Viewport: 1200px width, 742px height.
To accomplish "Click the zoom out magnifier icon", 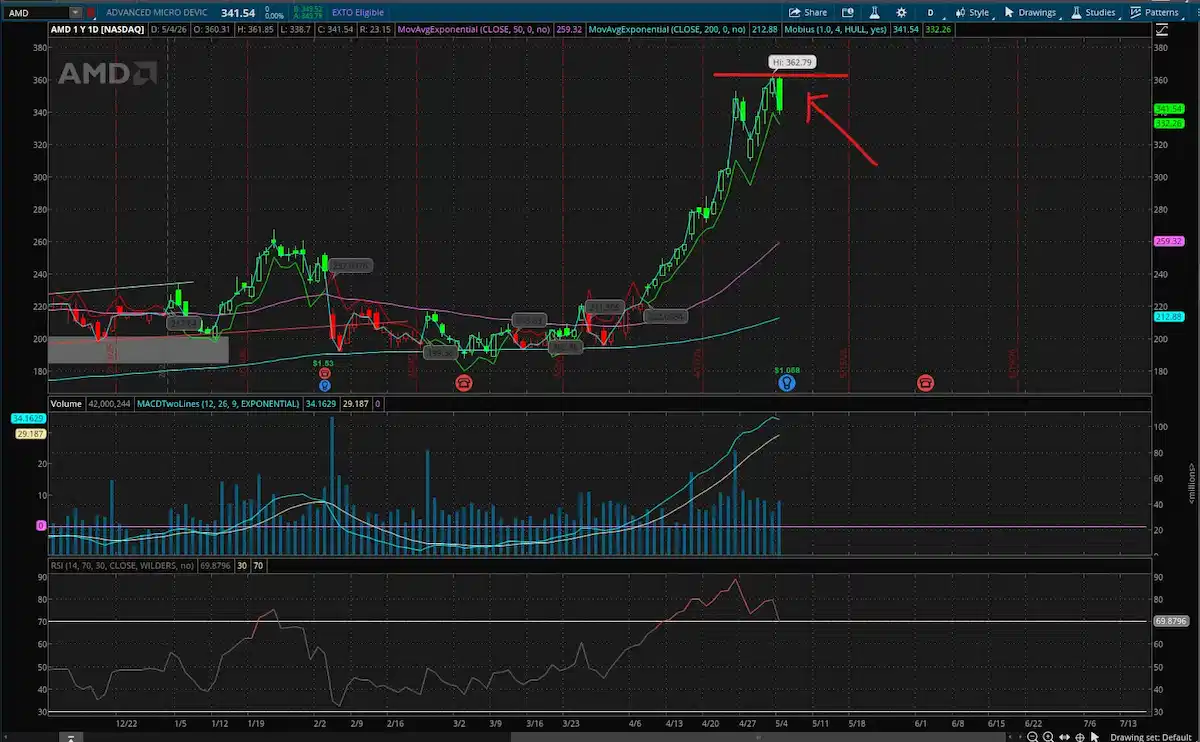I will coord(1033,736).
